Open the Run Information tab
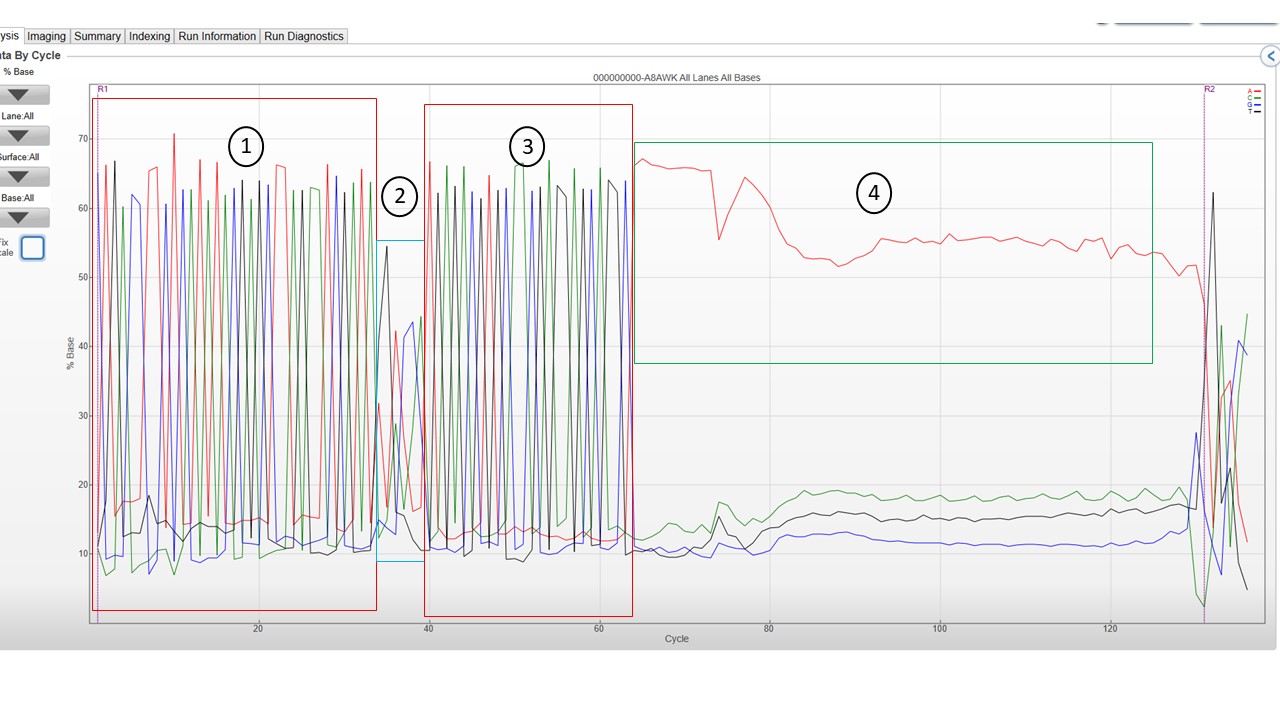Image resolution: width=1280 pixels, height=720 pixels. pyautogui.click(x=217, y=36)
